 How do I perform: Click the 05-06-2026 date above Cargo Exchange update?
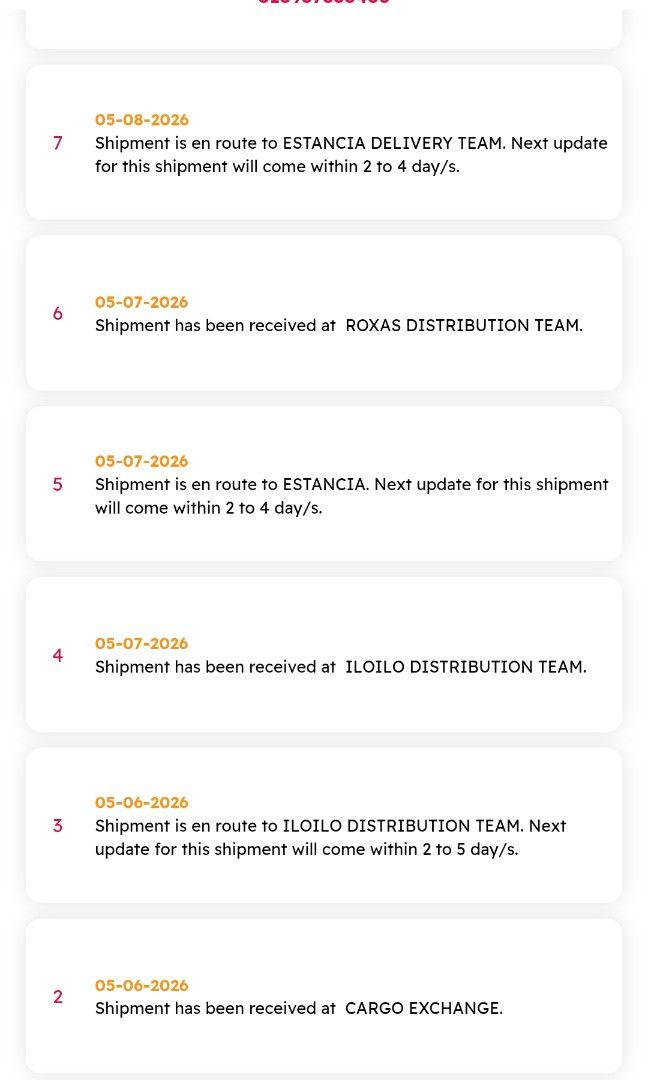[x=142, y=986]
